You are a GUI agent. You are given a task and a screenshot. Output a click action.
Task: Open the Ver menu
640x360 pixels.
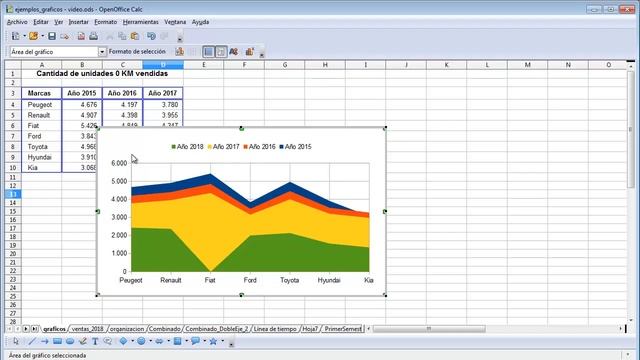coord(58,22)
